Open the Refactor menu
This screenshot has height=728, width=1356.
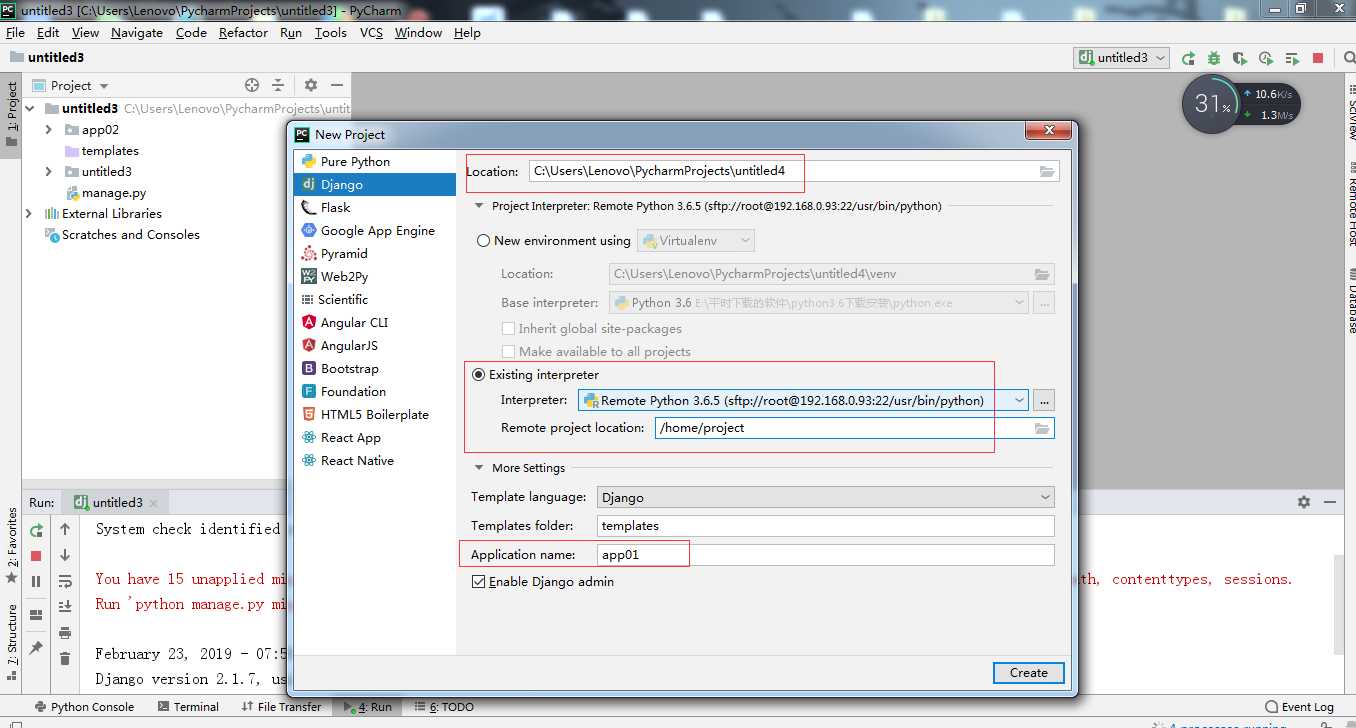(x=243, y=32)
